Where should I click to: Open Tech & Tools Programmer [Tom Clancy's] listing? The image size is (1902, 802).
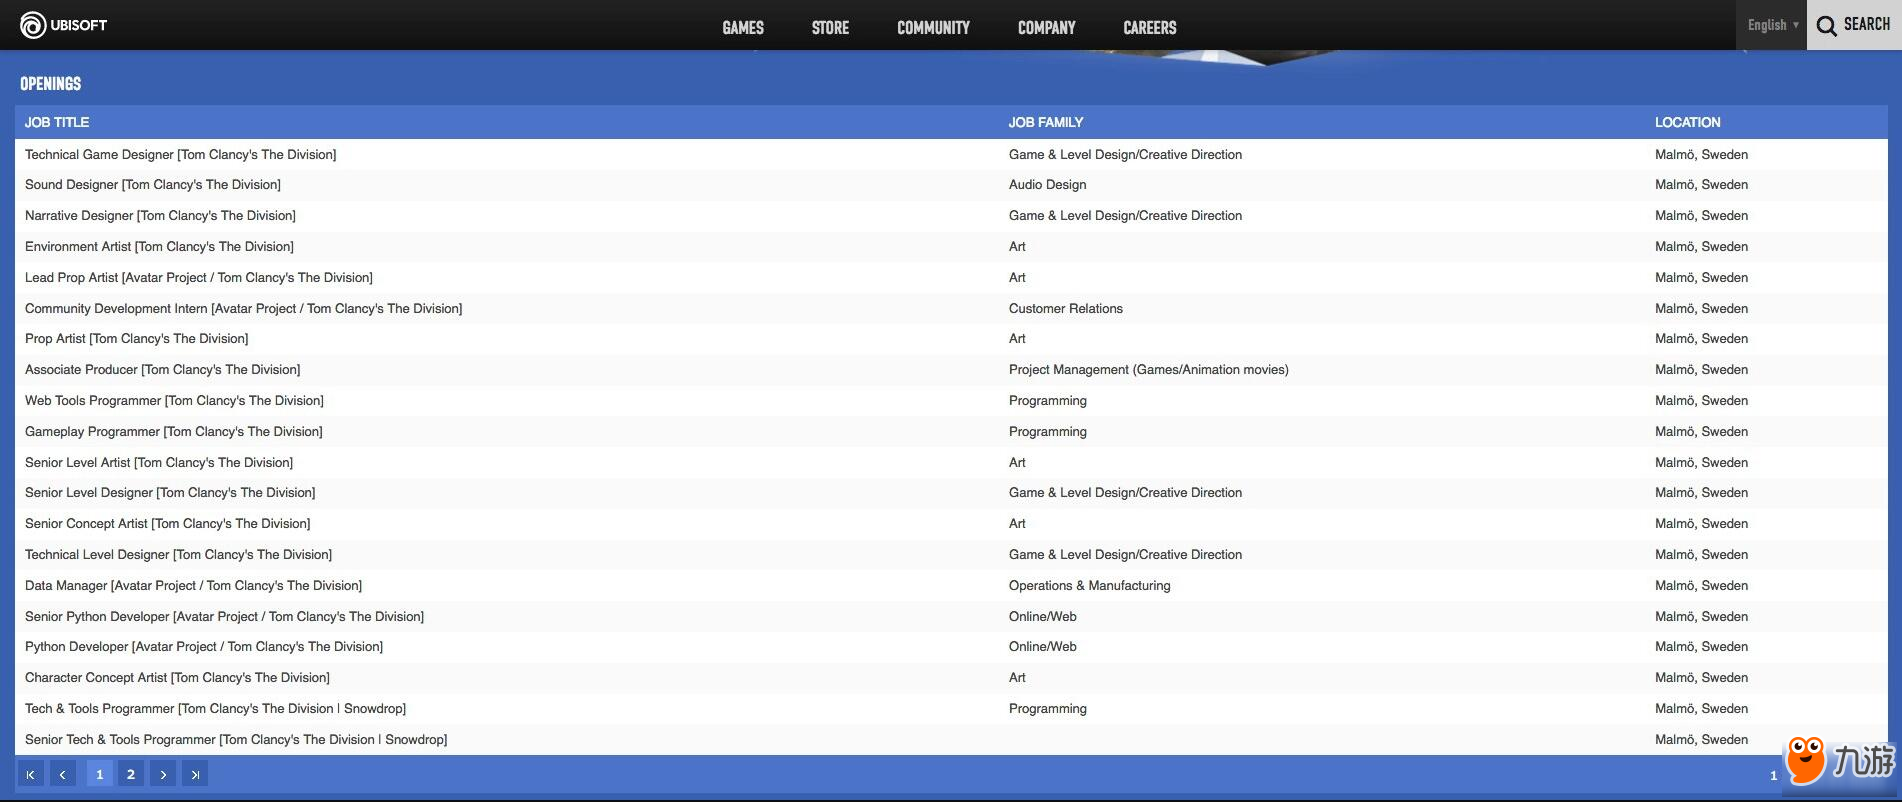(216, 708)
